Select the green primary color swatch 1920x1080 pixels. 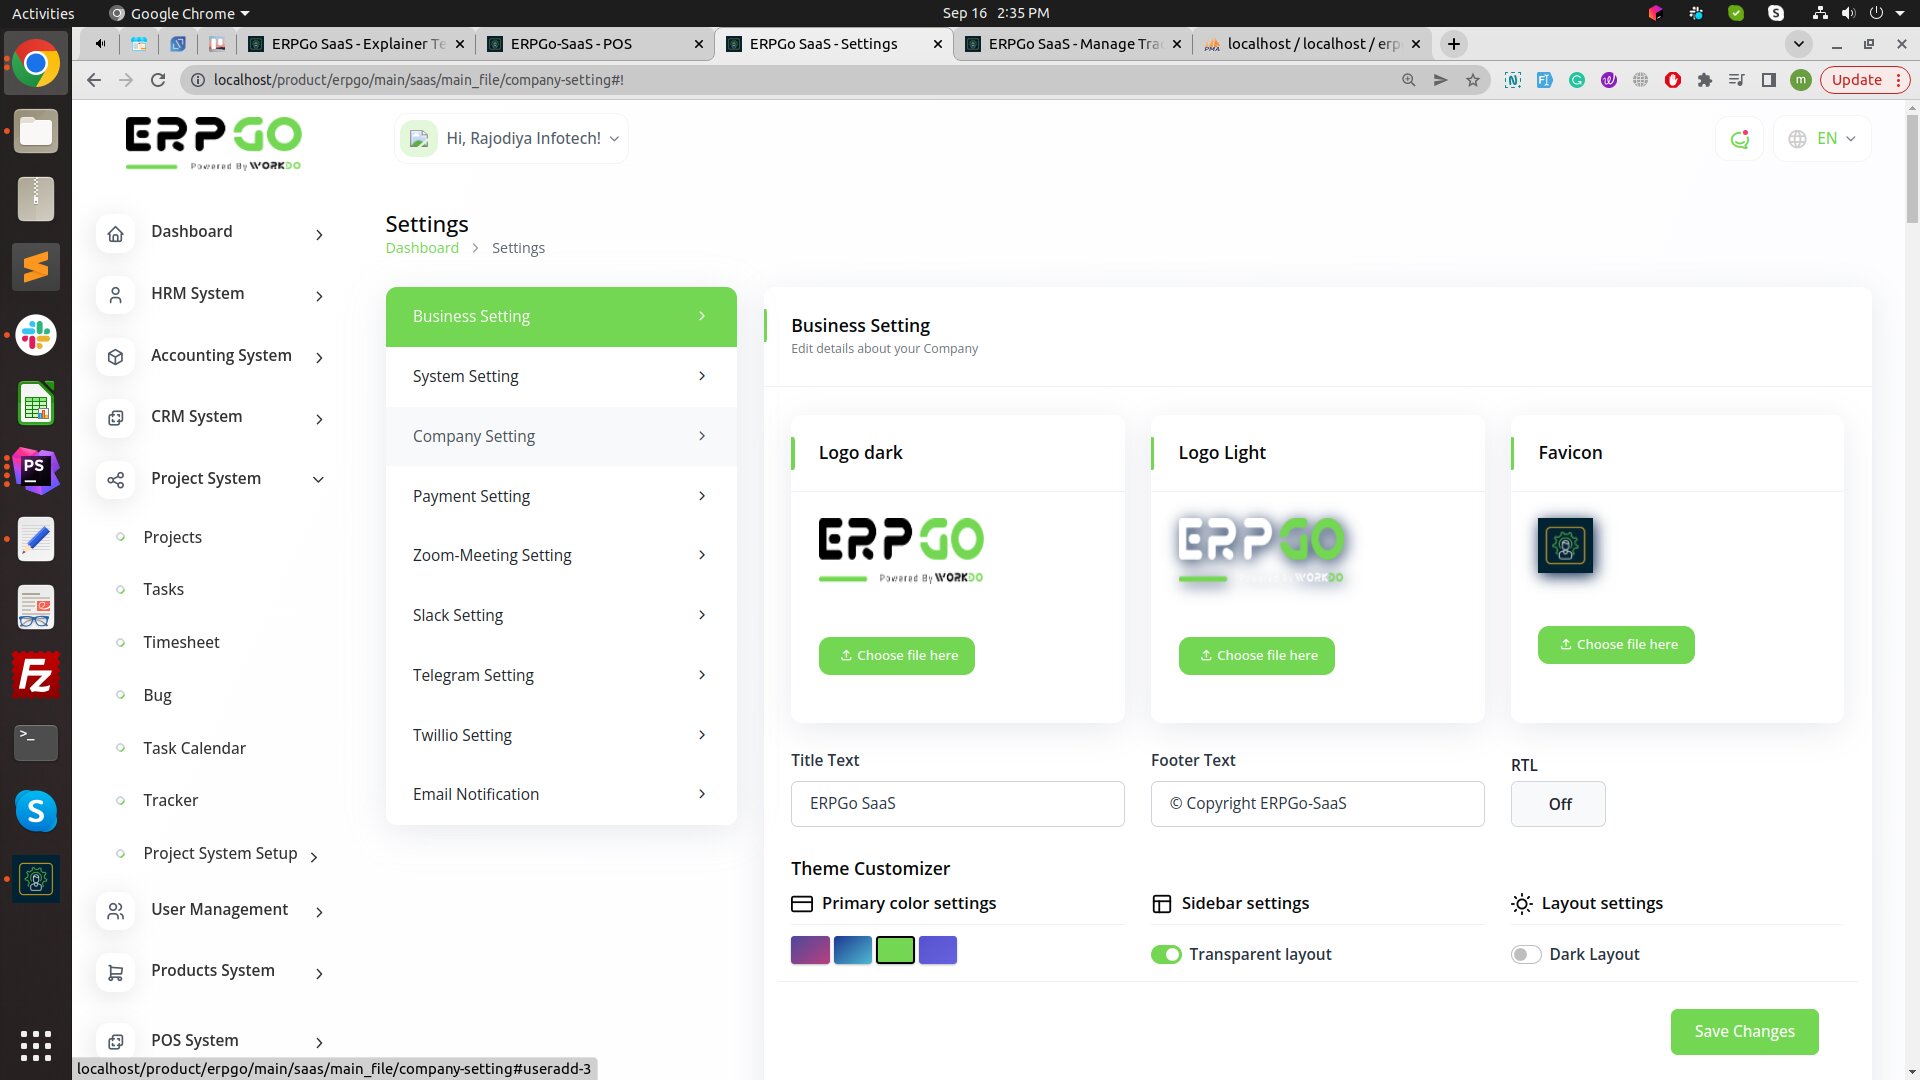click(x=895, y=950)
